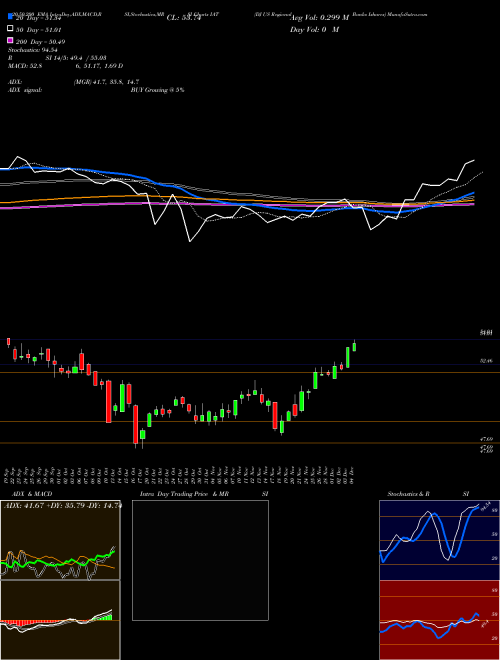Screen dimensions: 500x660
Task: Click the 'Day Vol: 0 M' readout
Action: pyautogui.click(x=314, y=29)
